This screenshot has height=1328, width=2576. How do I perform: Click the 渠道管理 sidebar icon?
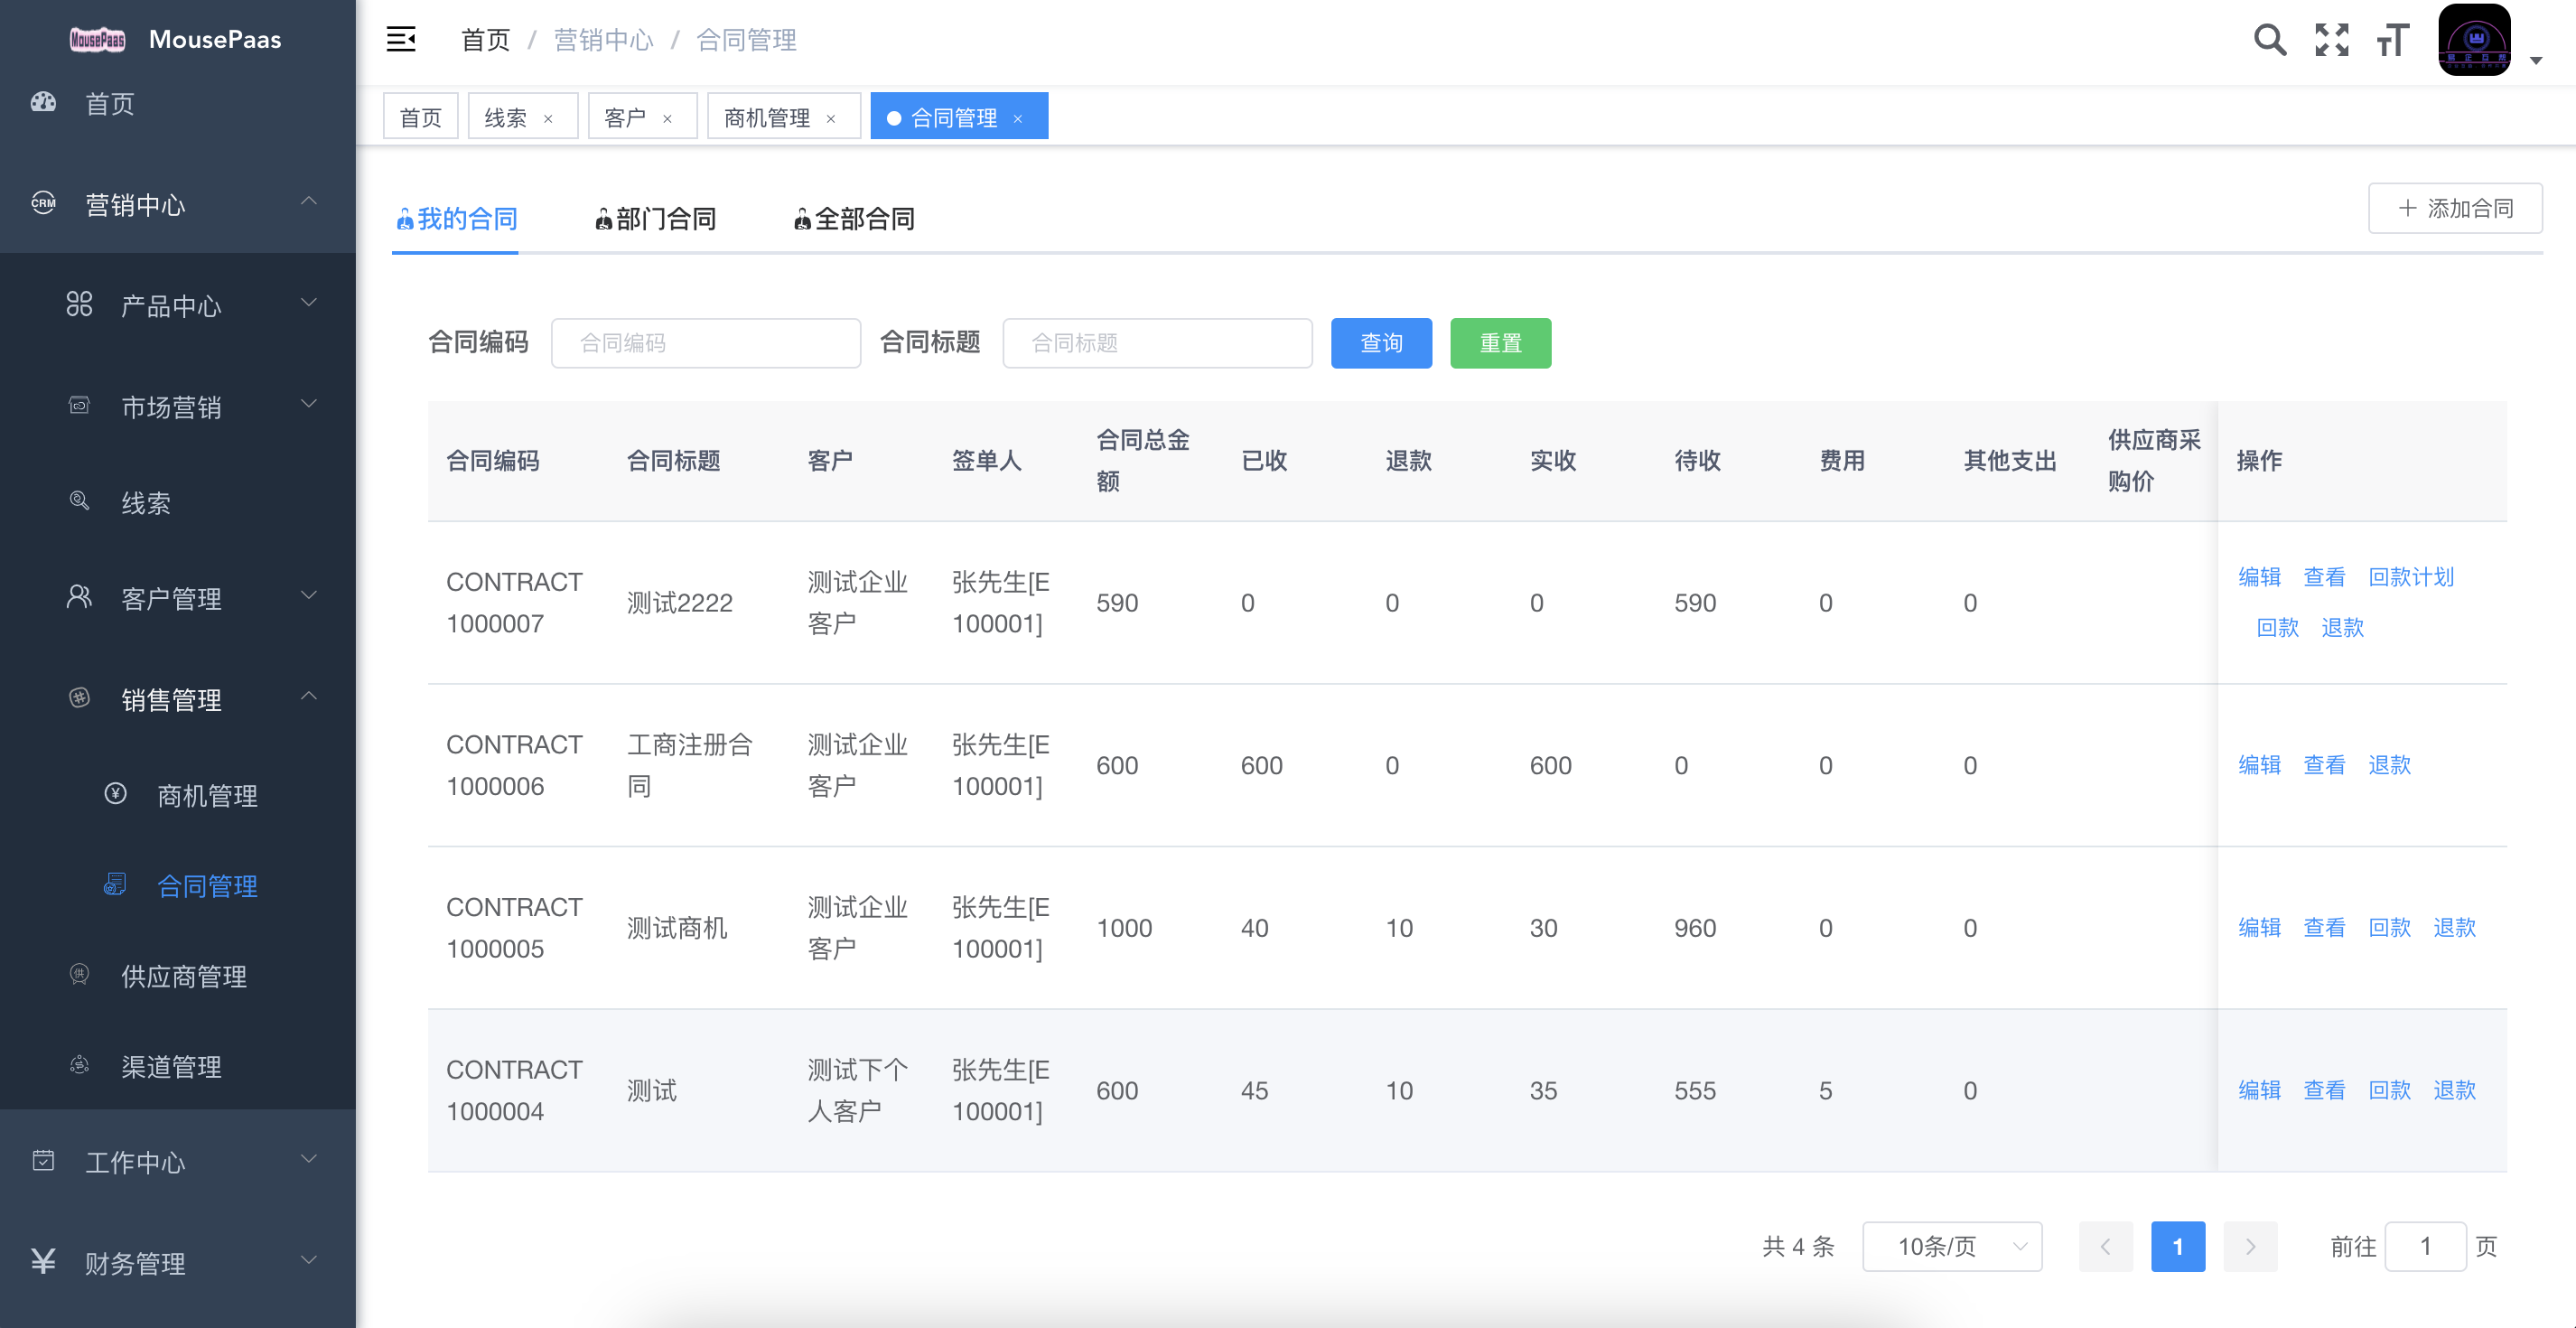[79, 1065]
